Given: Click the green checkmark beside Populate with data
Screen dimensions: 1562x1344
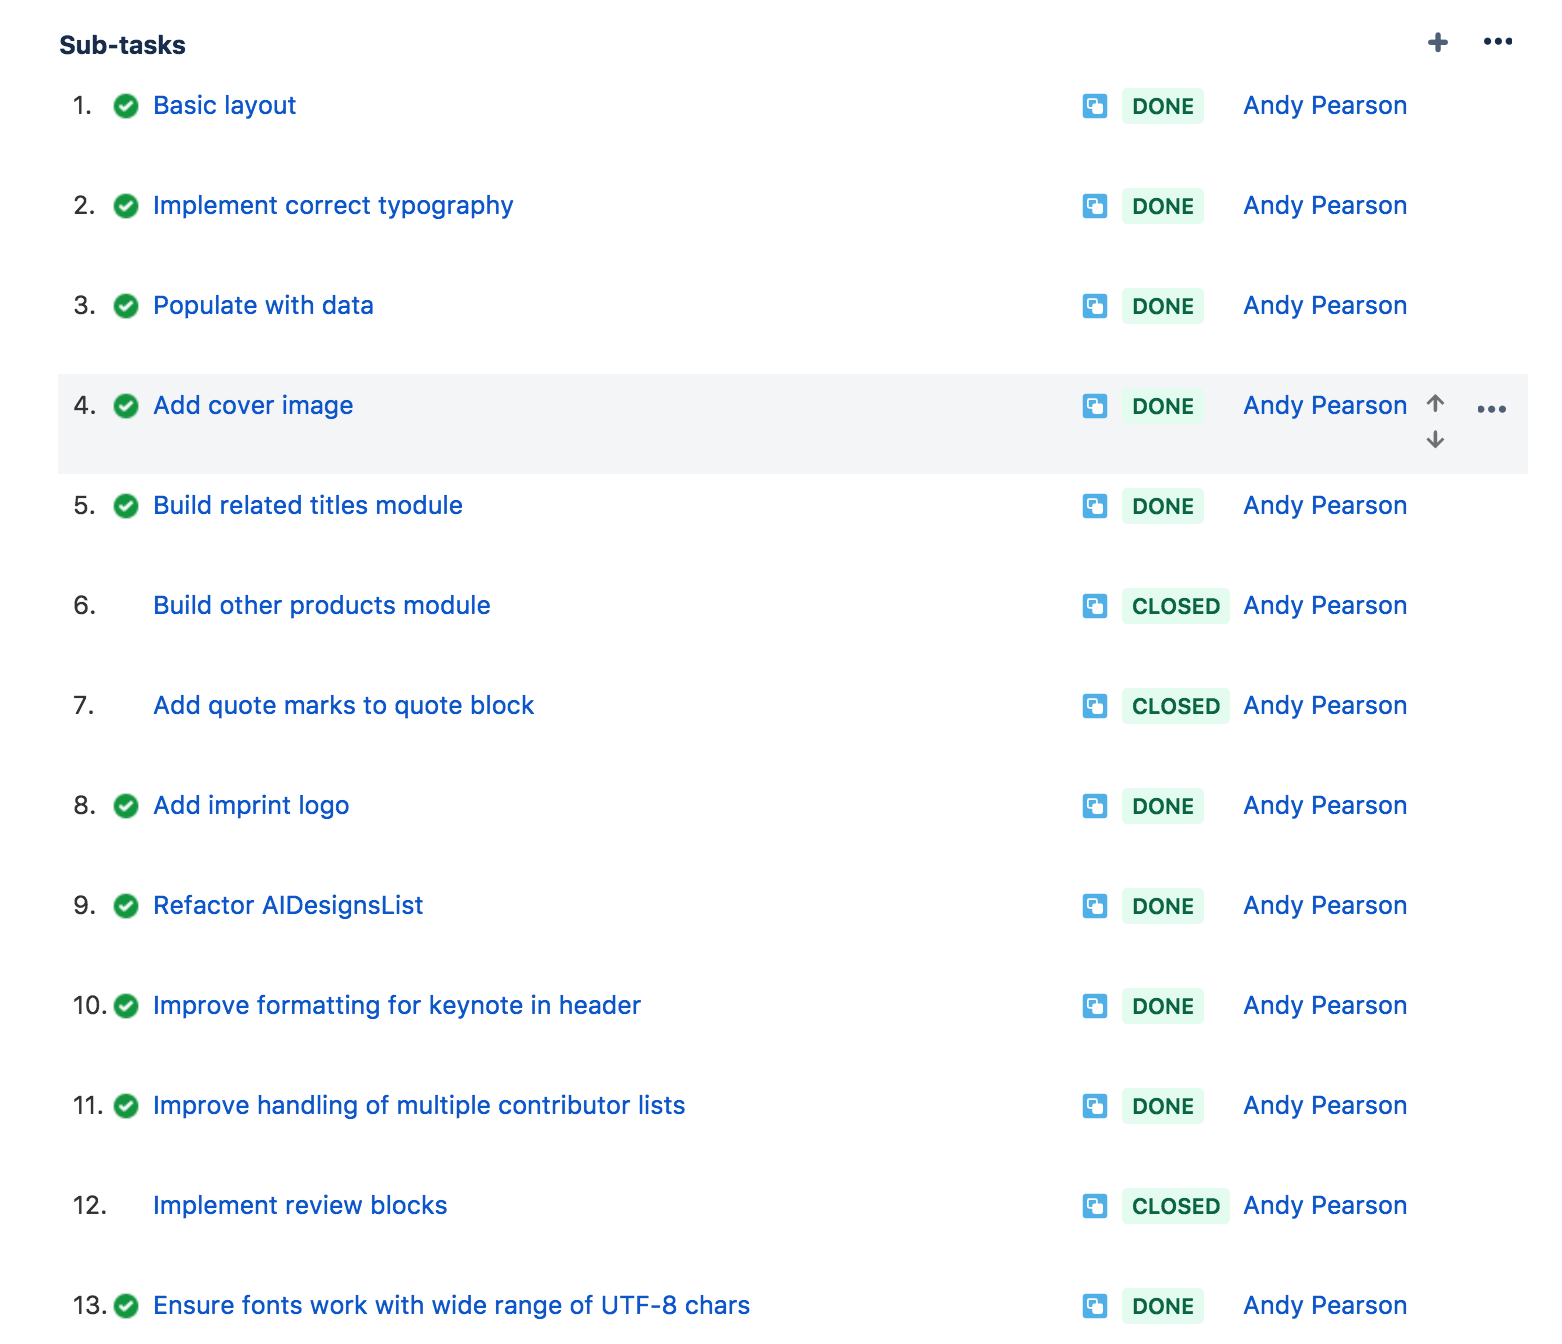Looking at the screenshot, I should [126, 306].
